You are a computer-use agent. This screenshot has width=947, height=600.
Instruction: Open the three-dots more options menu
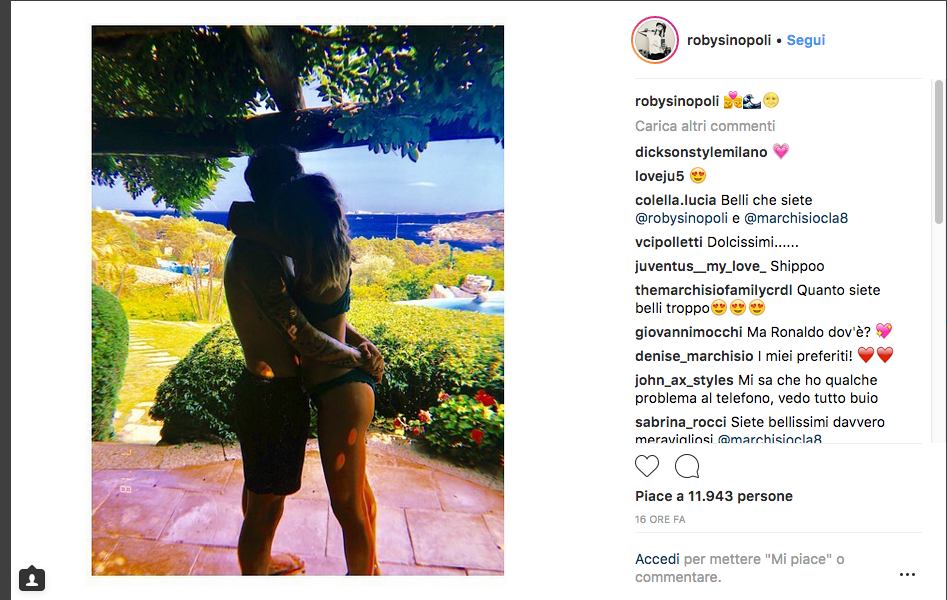(x=907, y=575)
